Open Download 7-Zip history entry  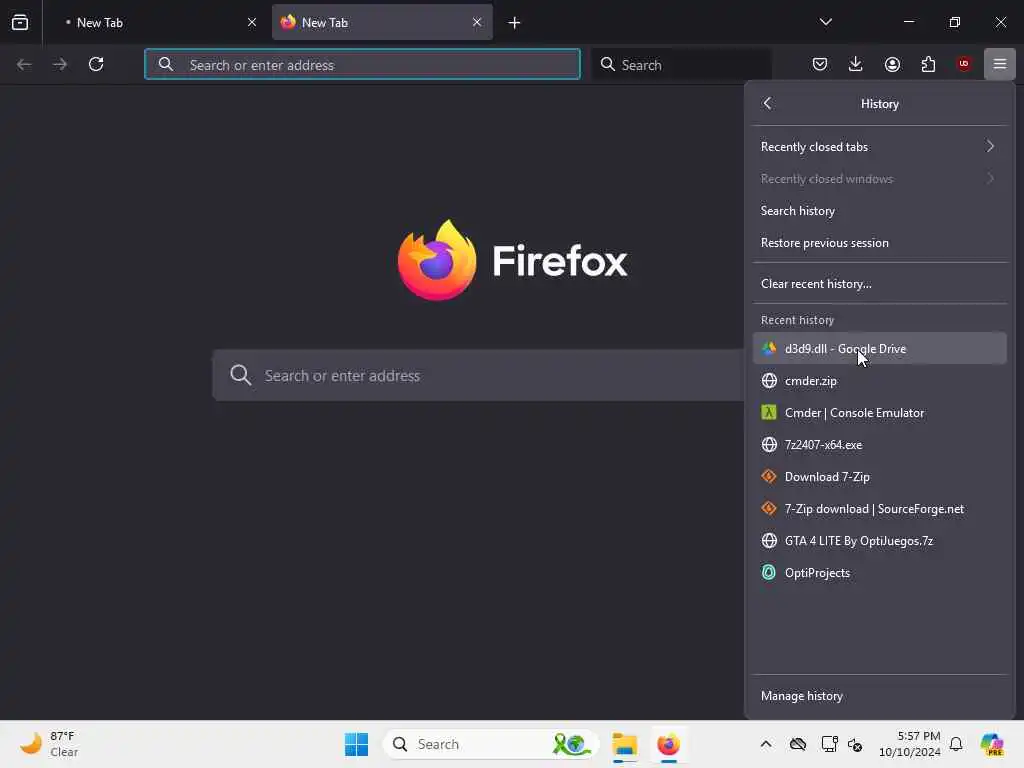[879, 477]
